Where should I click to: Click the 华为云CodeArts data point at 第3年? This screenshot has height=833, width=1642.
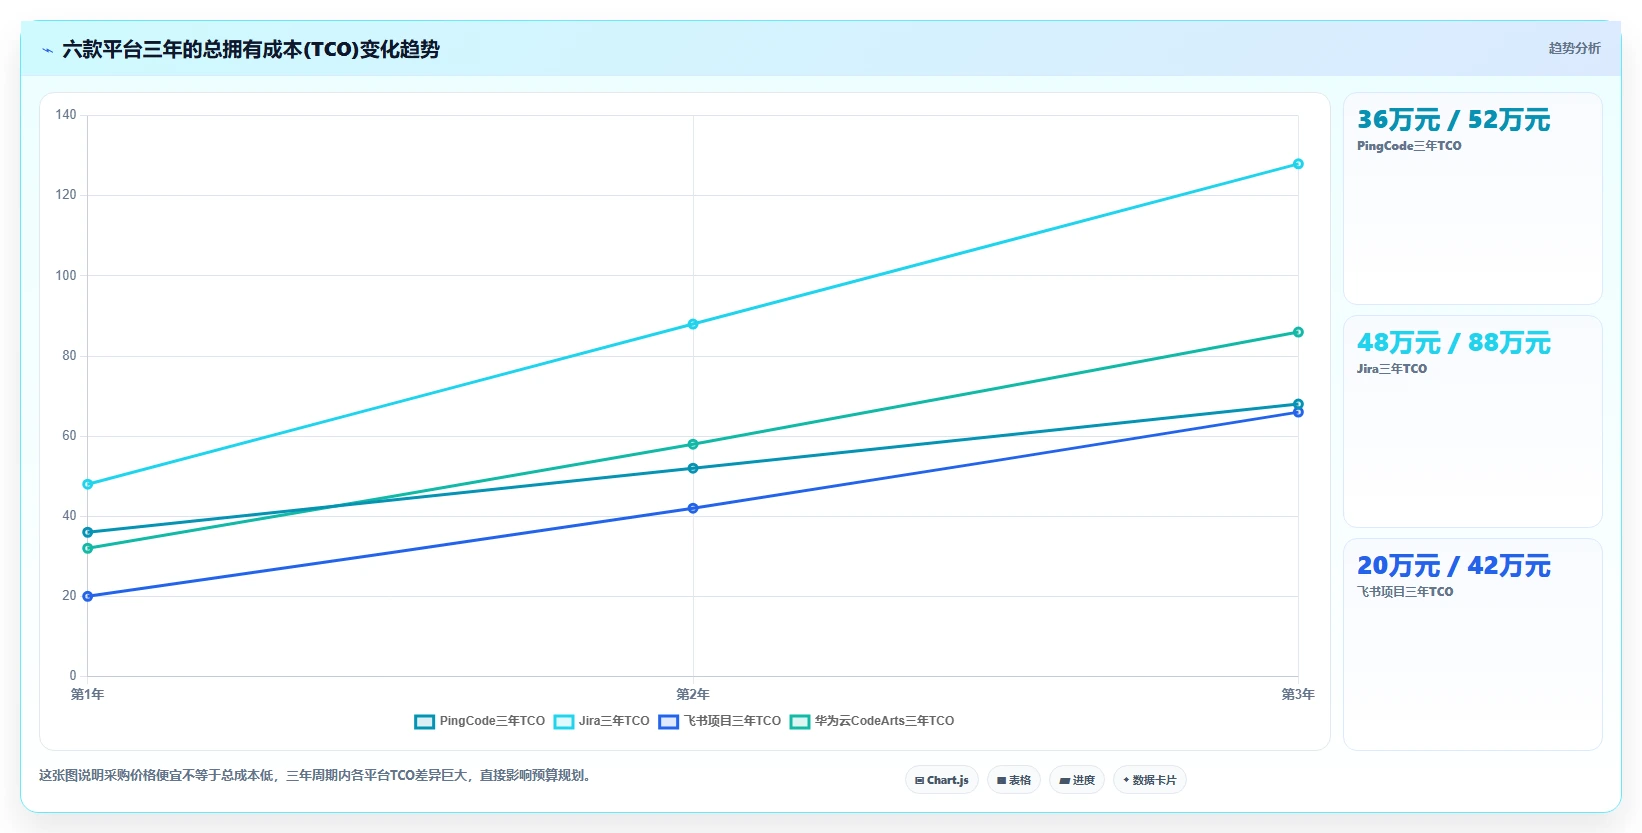[x=1298, y=332]
